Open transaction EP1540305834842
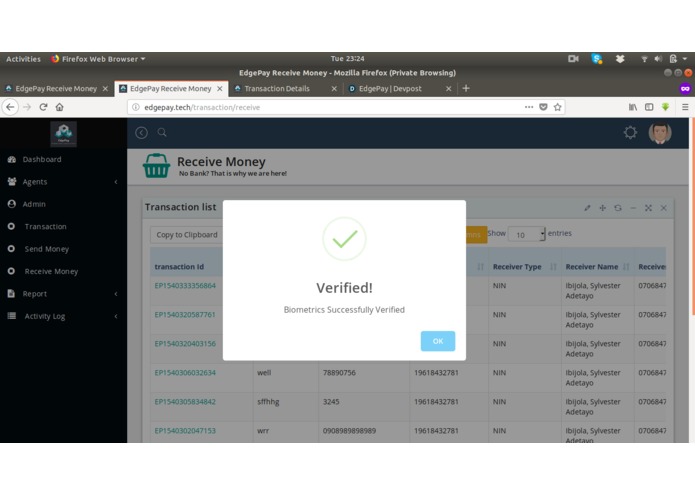695x494 pixels. (x=185, y=402)
